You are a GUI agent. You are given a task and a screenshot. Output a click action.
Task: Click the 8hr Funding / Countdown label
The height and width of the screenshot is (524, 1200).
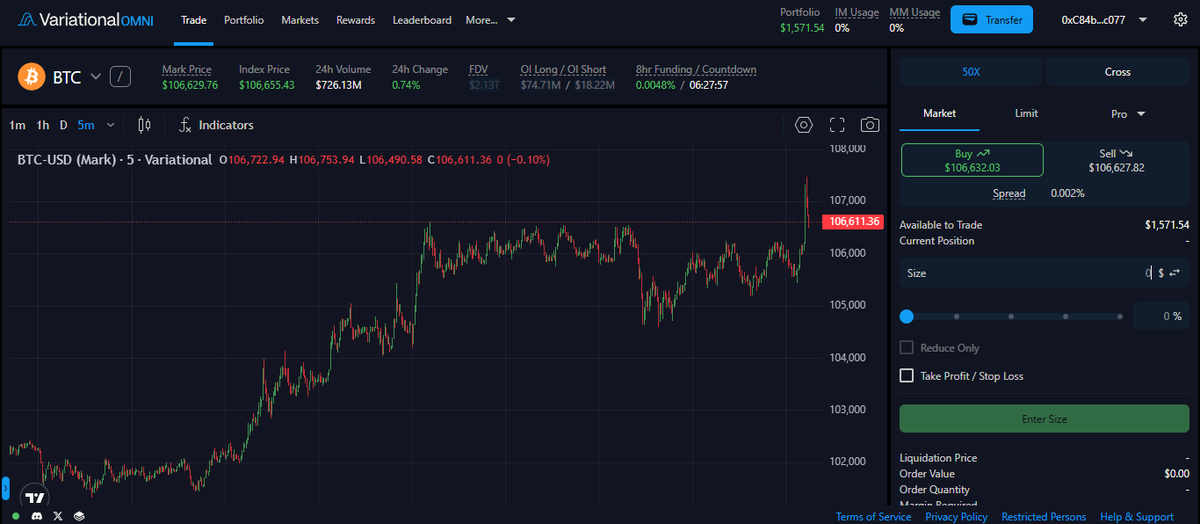[696, 70]
